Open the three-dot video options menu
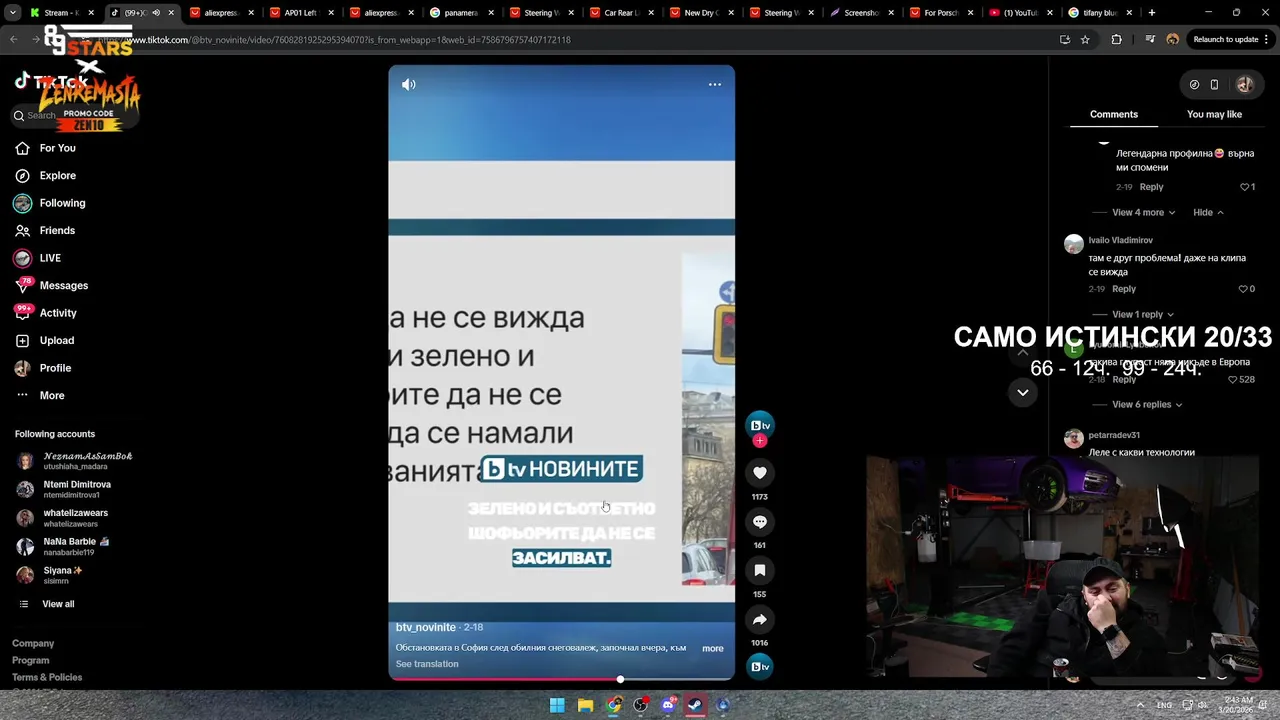Viewport: 1280px width, 720px height. (715, 85)
